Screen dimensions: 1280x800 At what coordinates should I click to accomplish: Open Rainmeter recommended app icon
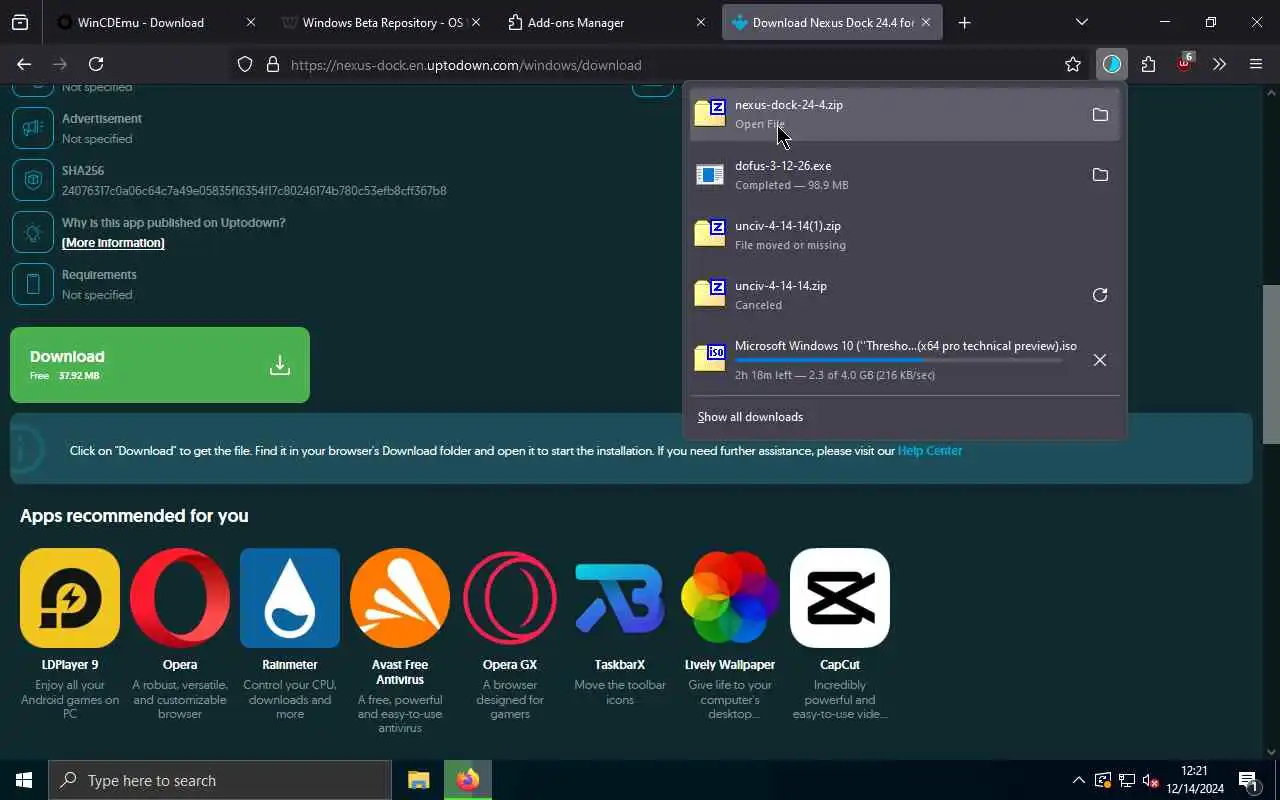[290, 598]
